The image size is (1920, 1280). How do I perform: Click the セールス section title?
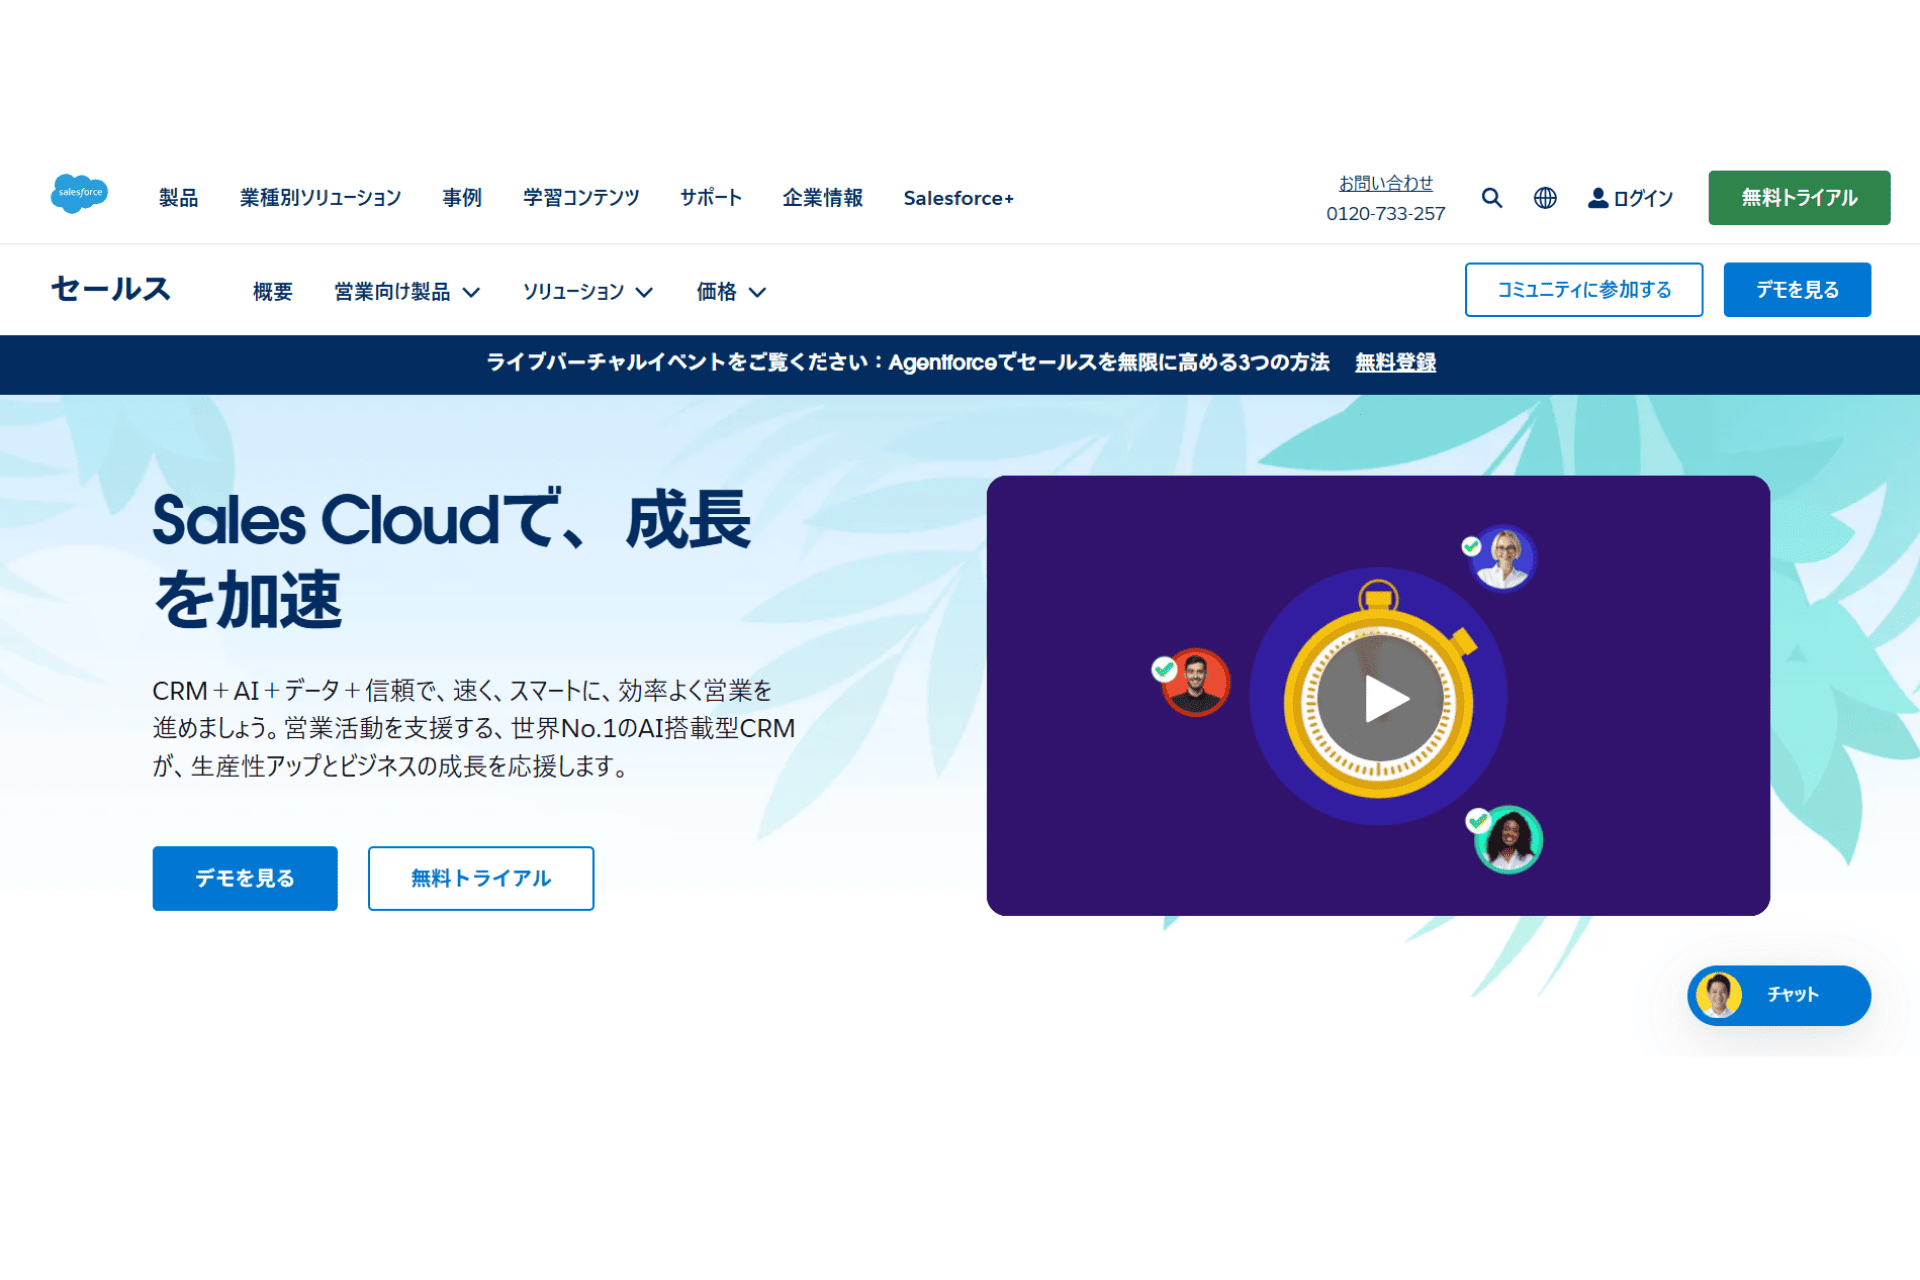[x=111, y=289]
